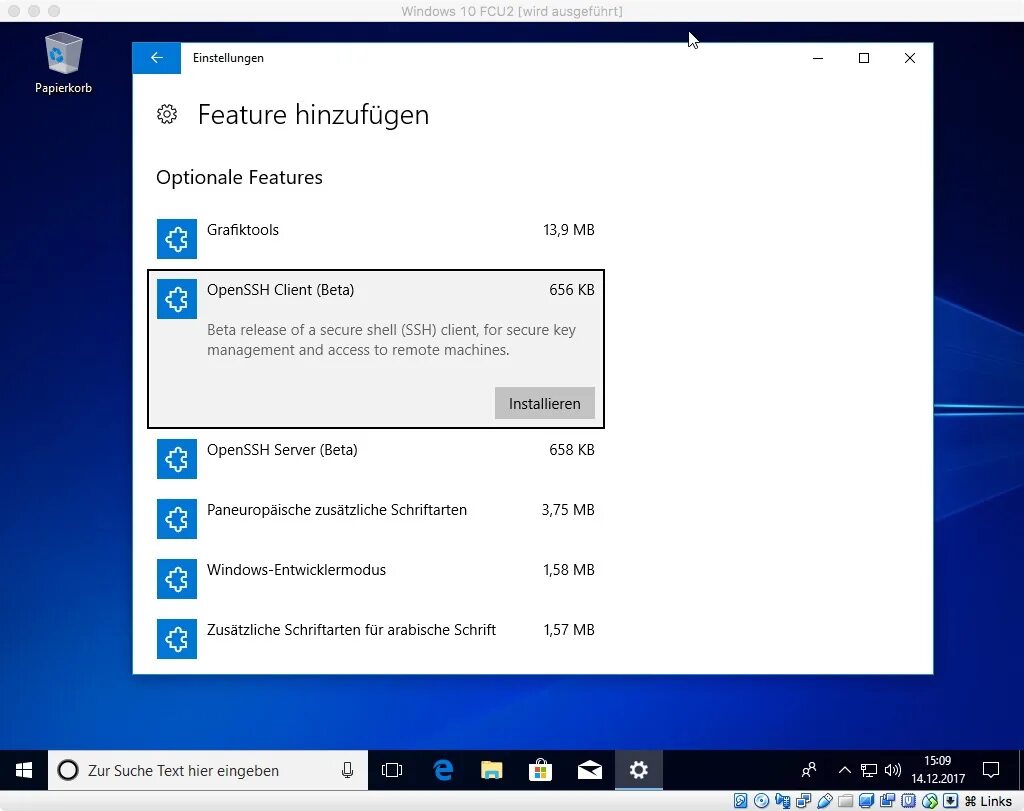Click VirtualBox CPU virtualization features icon
The image size is (1024, 811).
coord(908,801)
